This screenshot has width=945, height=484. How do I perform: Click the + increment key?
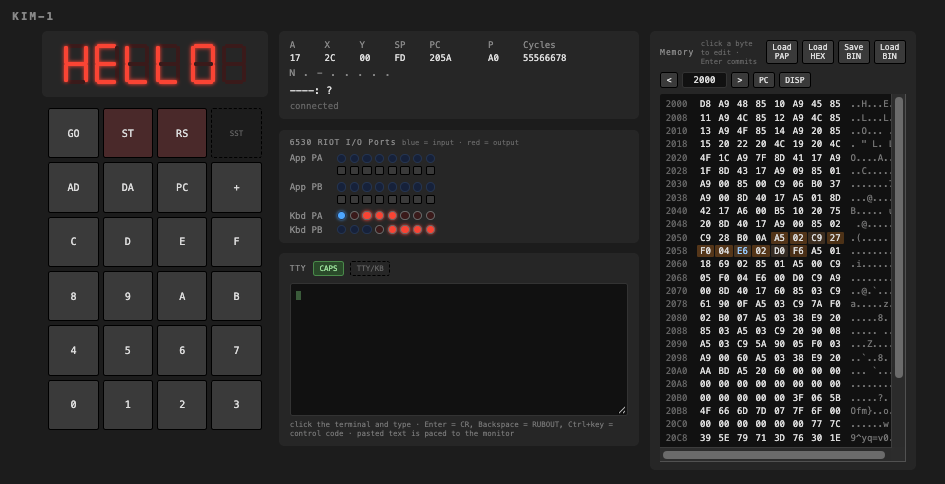pos(236,187)
